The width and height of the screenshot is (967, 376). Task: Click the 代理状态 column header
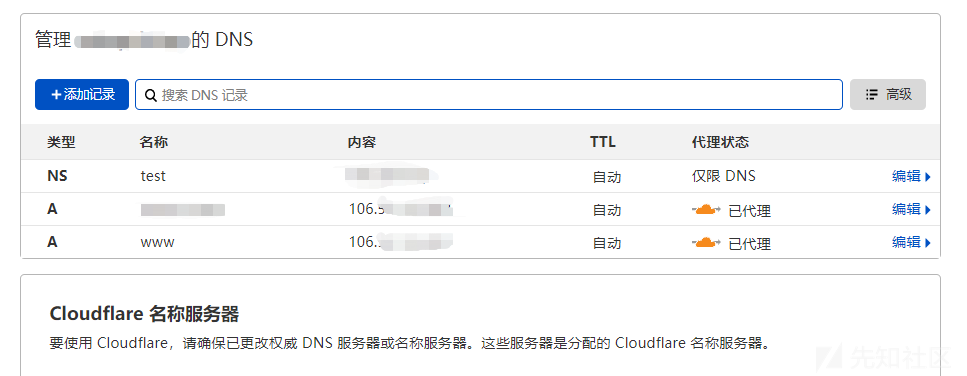720,142
